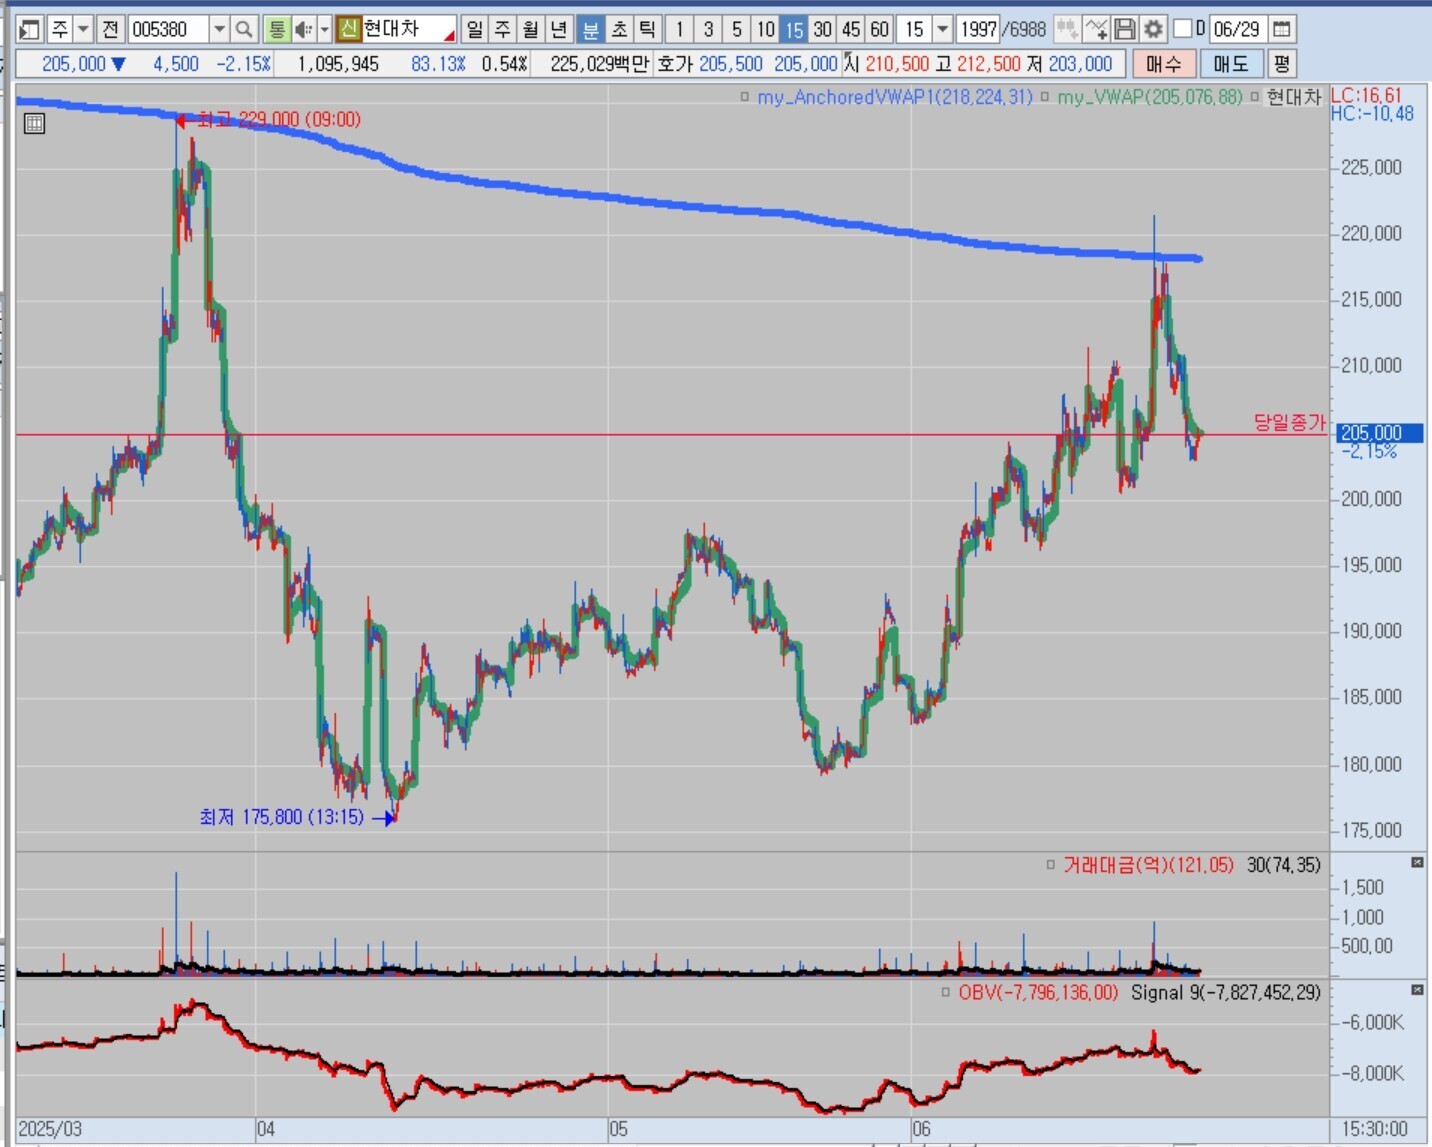This screenshot has height=1147, width=1432.
Task: Click the 매수 buy button
Action: click(1163, 64)
